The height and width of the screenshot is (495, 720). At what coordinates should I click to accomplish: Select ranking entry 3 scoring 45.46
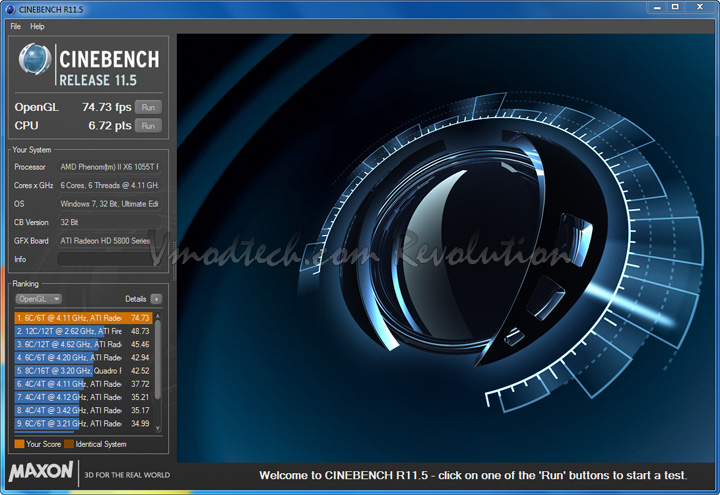pyautogui.click(x=83, y=344)
